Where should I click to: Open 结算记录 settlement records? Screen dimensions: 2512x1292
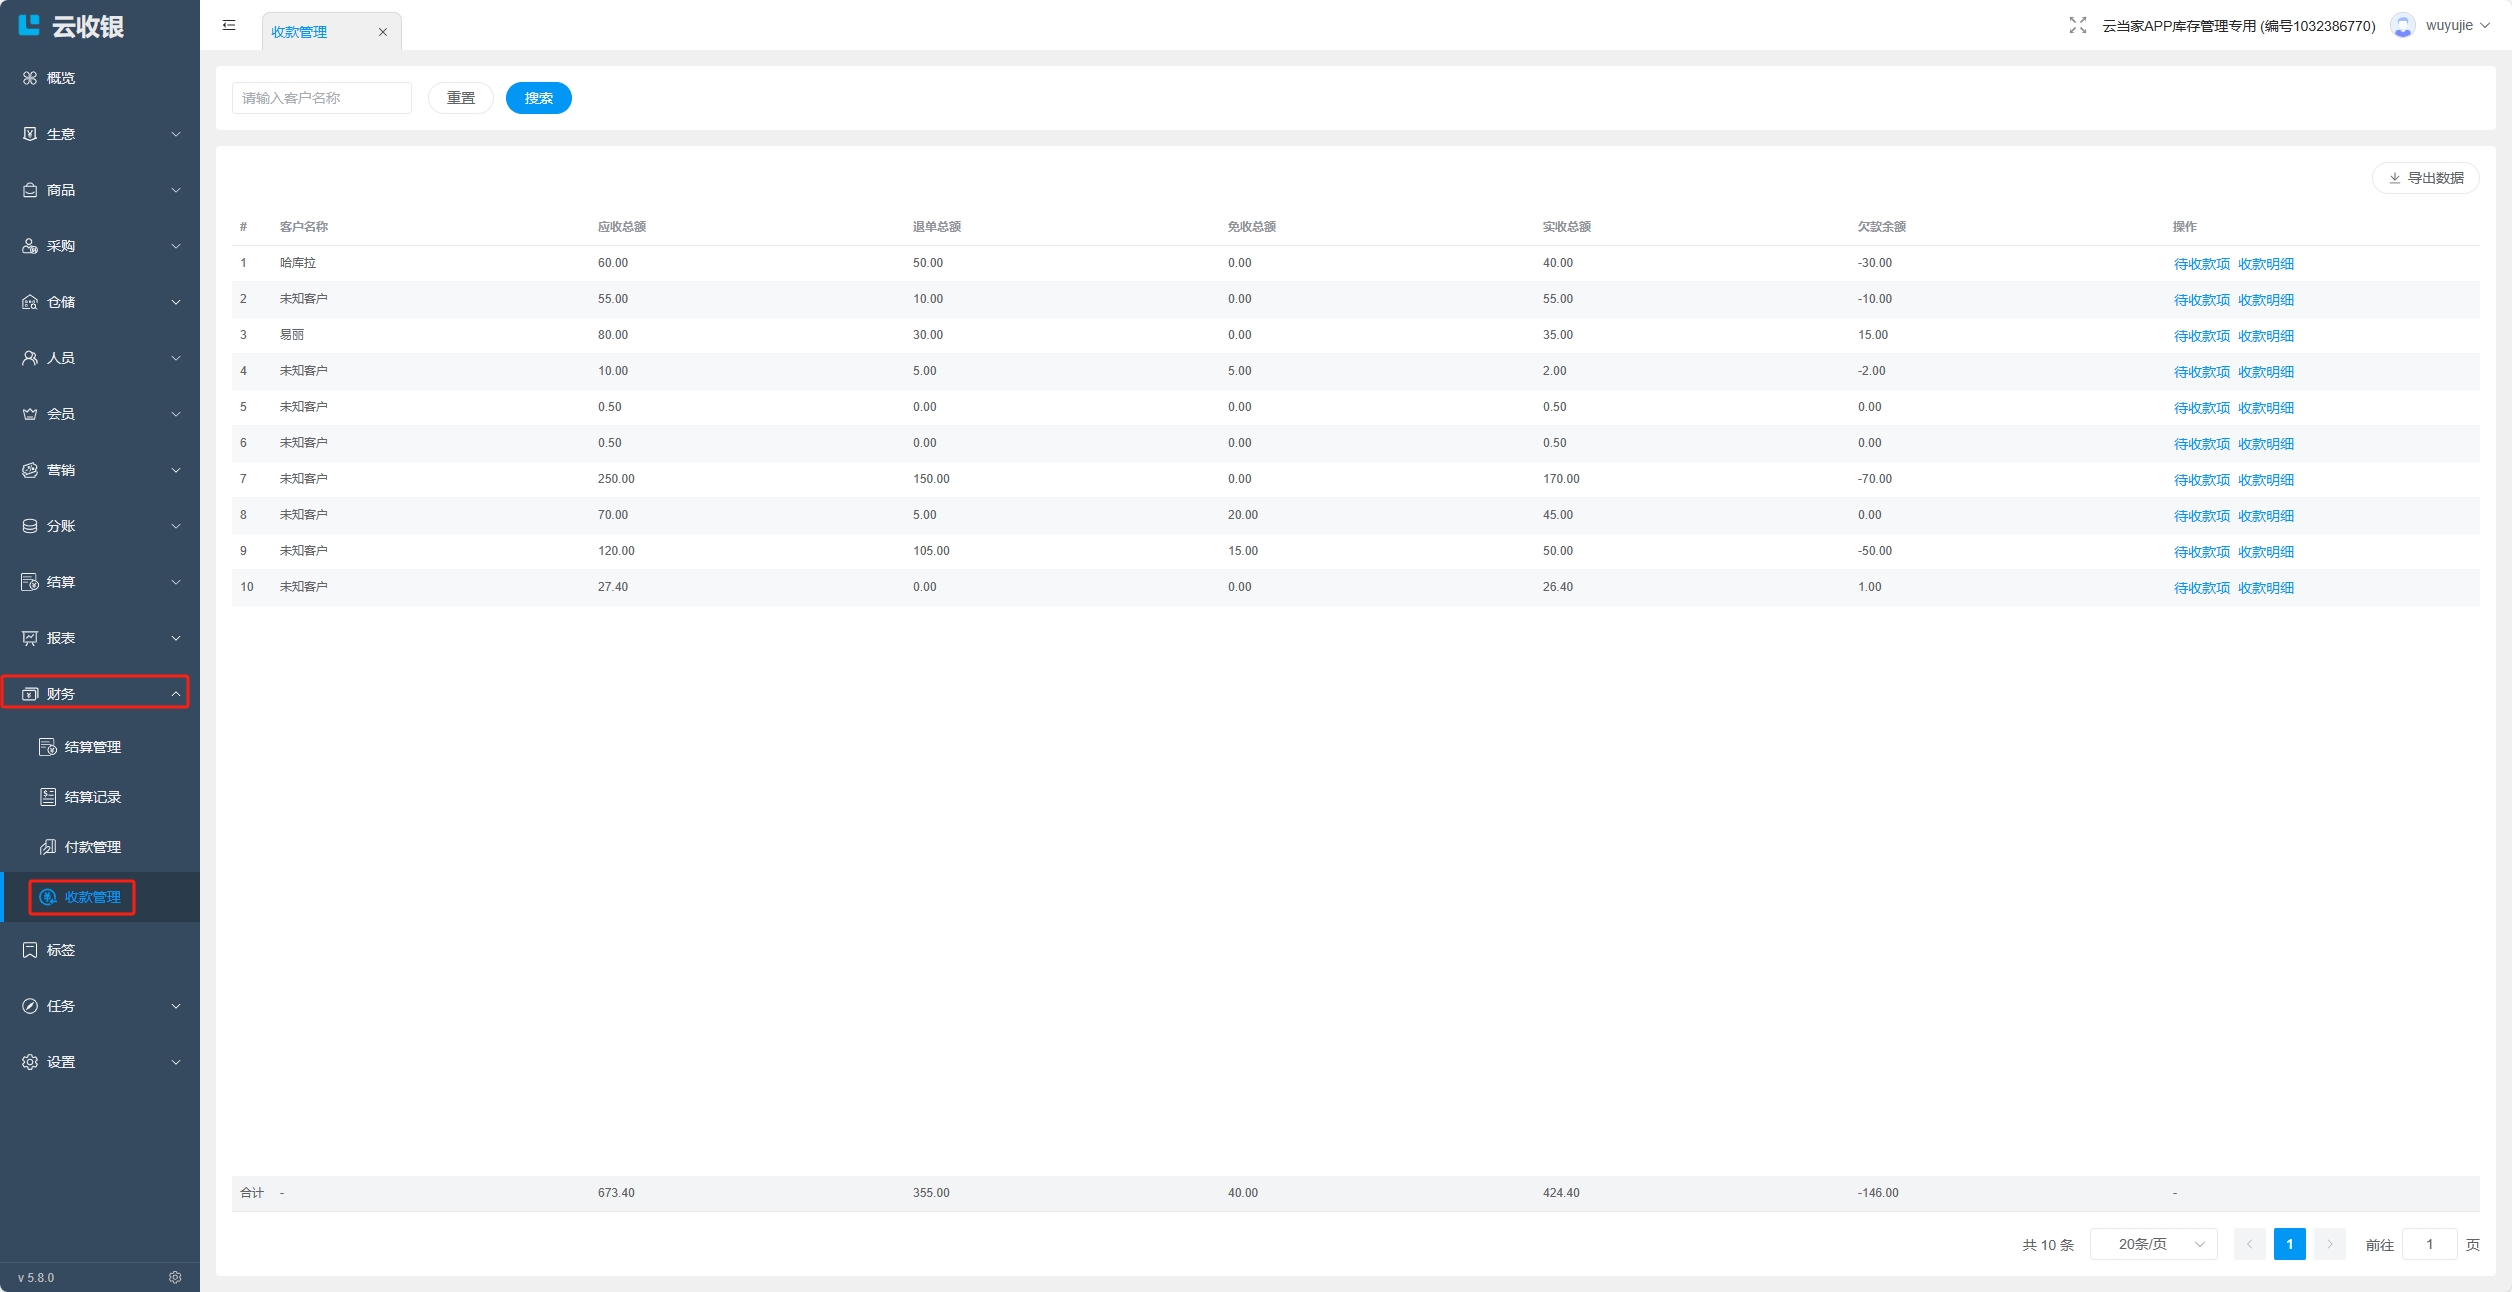pos(92,797)
